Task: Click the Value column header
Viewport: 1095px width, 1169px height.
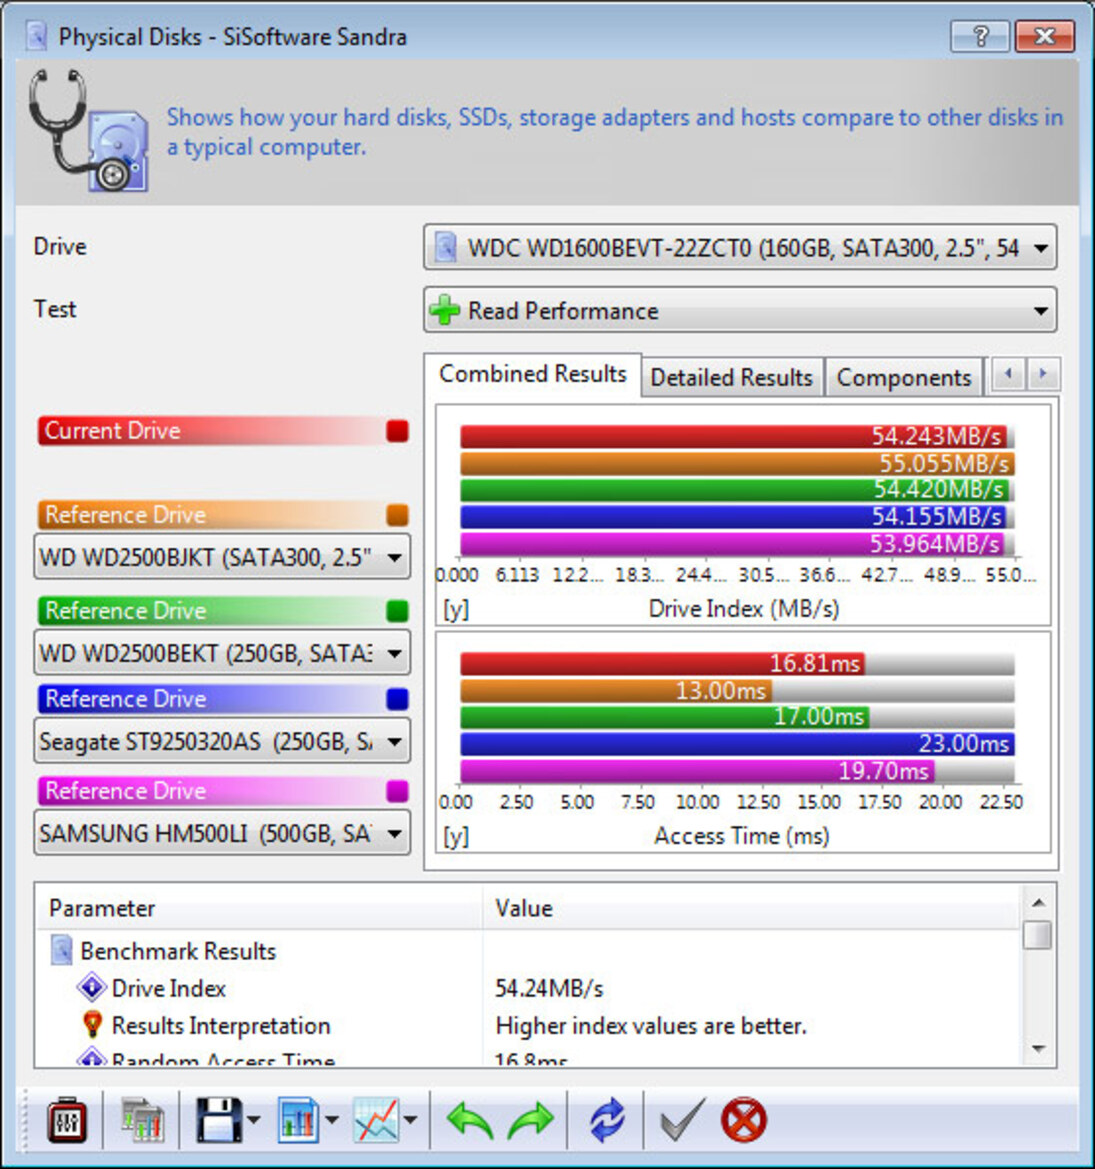Action: pyautogui.click(x=751, y=908)
